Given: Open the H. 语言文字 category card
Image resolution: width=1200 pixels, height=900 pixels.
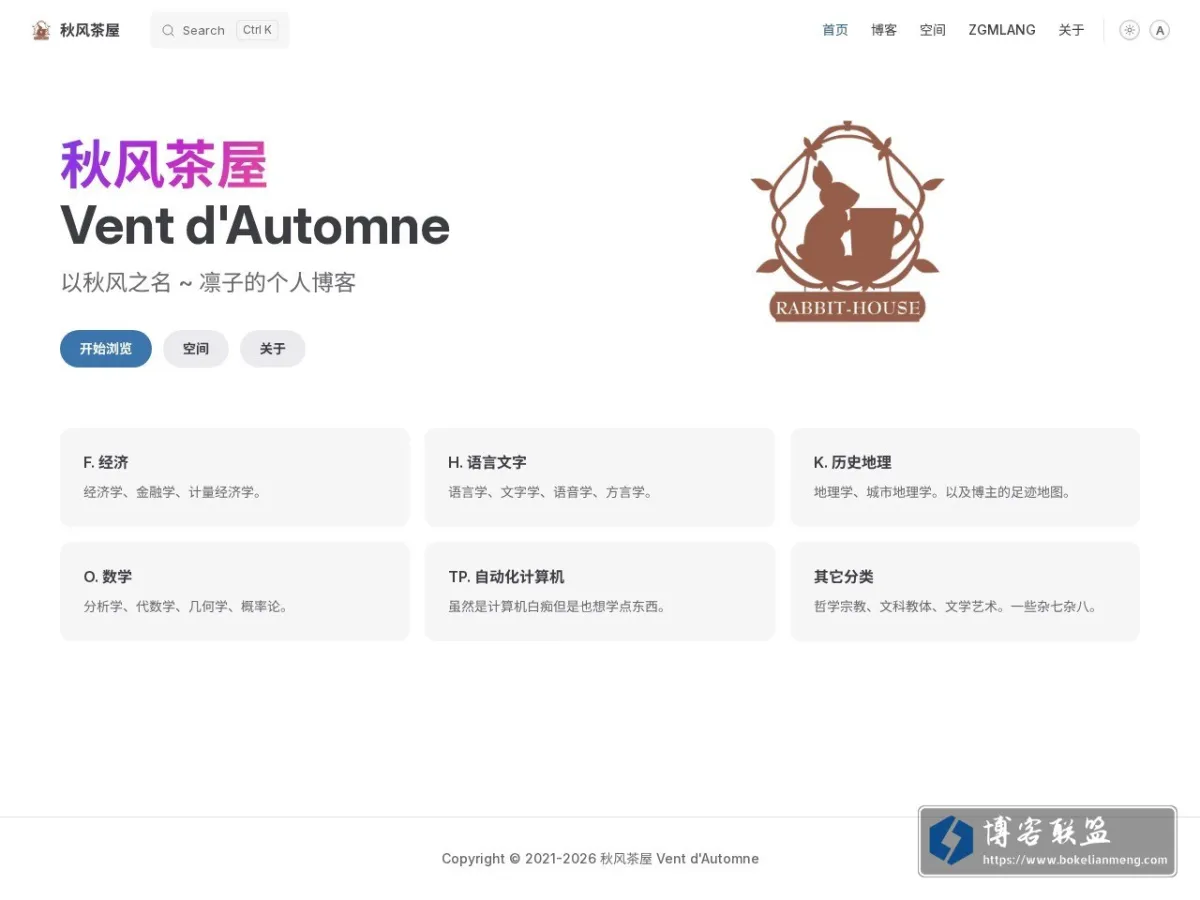Looking at the screenshot, I should click(x=600, y=477).
